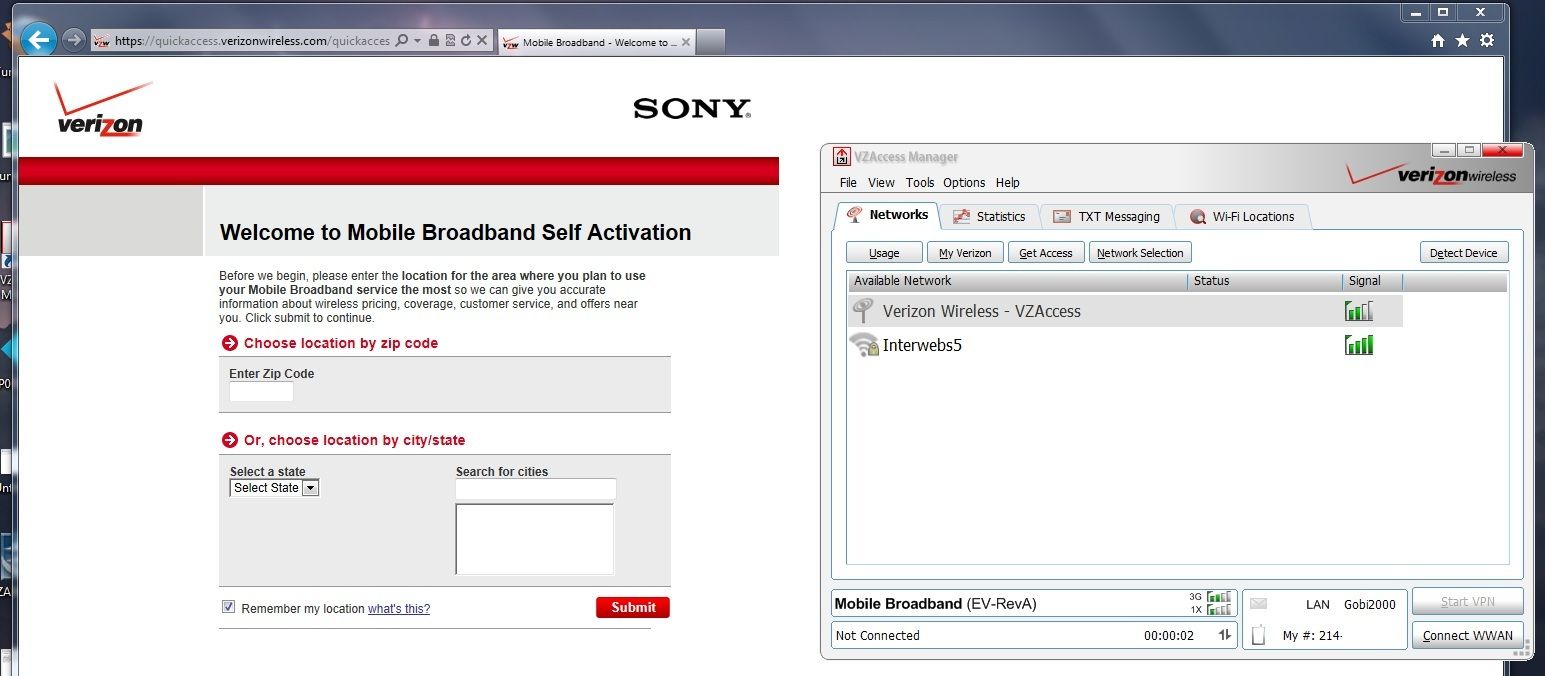Close the Mobile Broadband browser tab
The width and height of the screenshot is (1545, 676).
point(686,43)
